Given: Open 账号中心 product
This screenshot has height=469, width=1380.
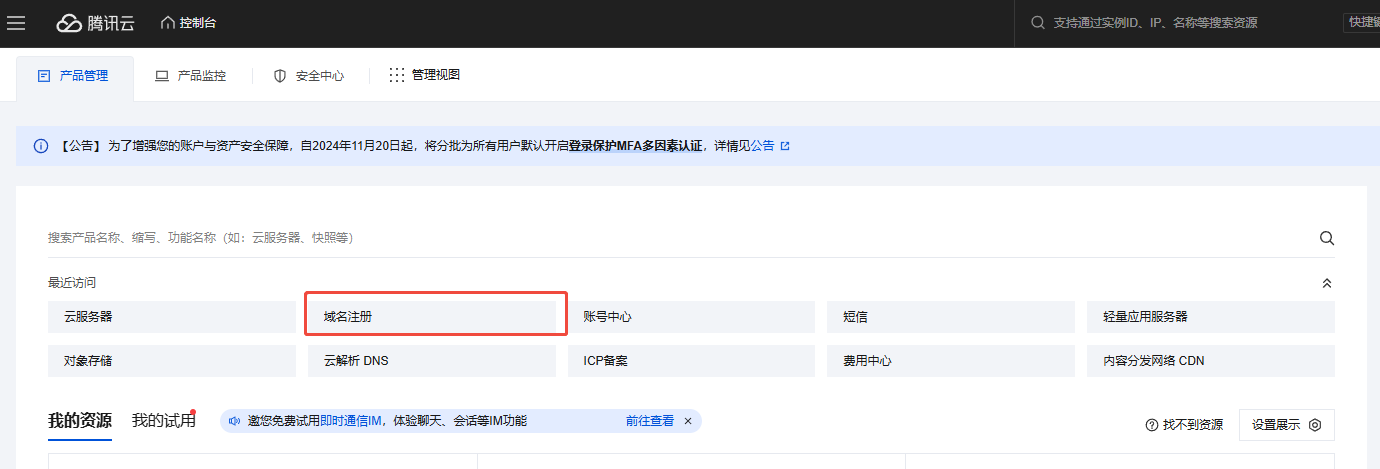Looking at the screenshot, I should click(691, 317).
